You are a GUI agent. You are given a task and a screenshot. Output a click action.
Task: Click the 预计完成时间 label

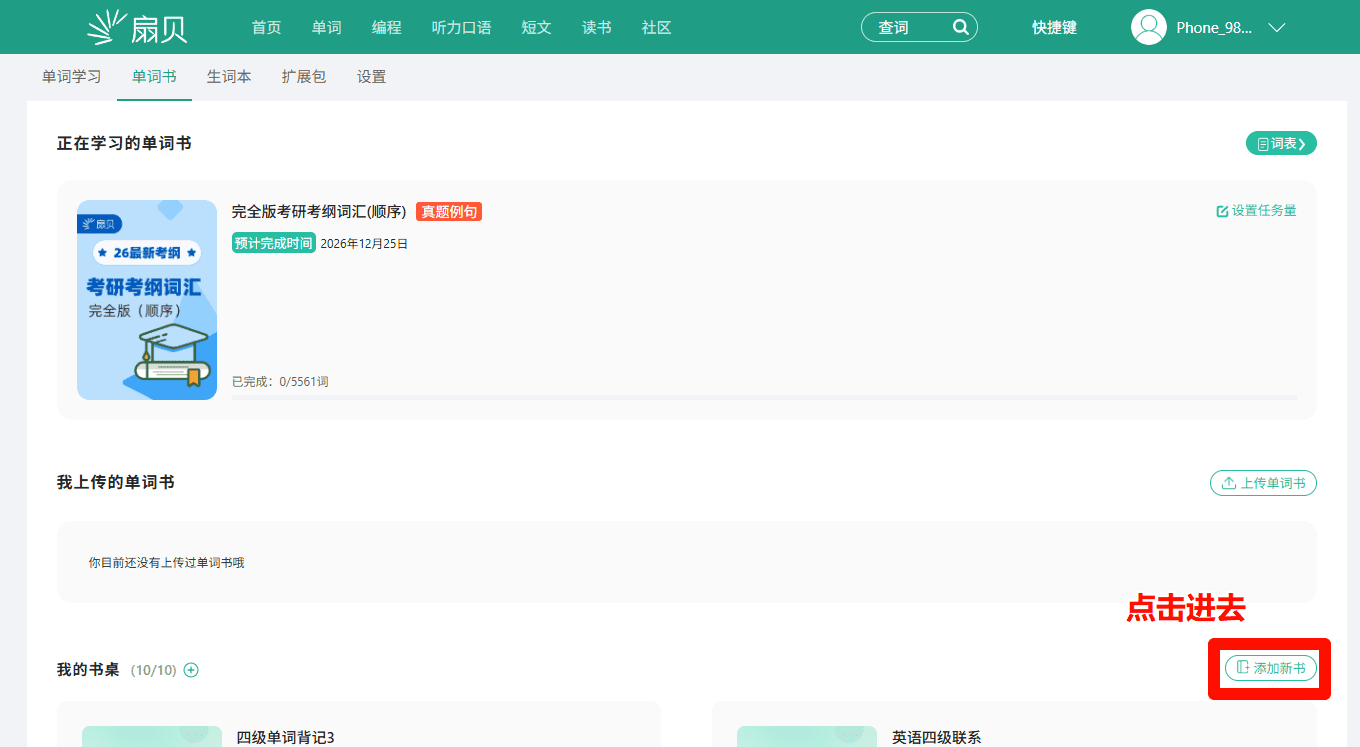[274, 243]
